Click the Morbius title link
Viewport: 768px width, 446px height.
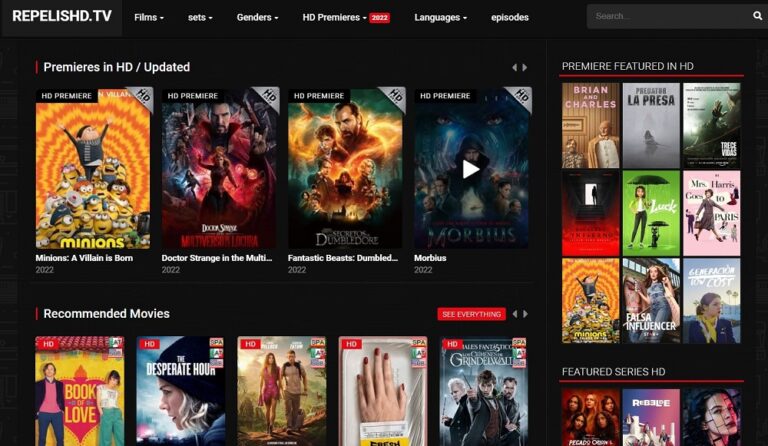pos(430,258)
